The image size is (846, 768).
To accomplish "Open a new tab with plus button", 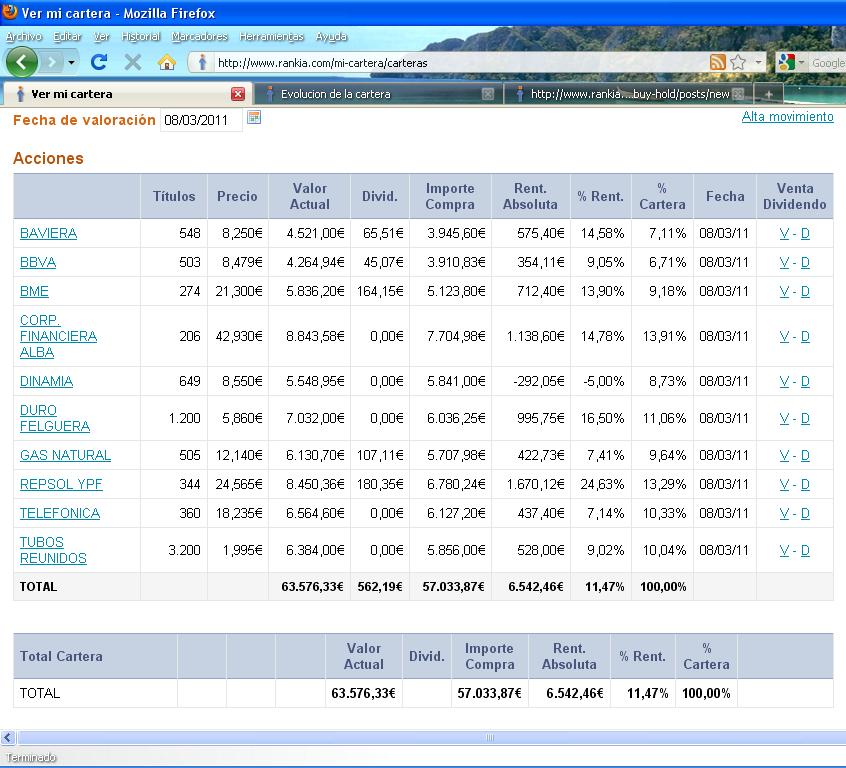I will pyautogui.click(x=768, y=94).
